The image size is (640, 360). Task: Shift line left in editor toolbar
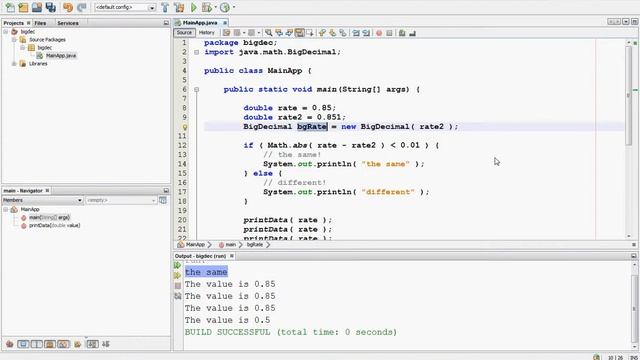356,33
